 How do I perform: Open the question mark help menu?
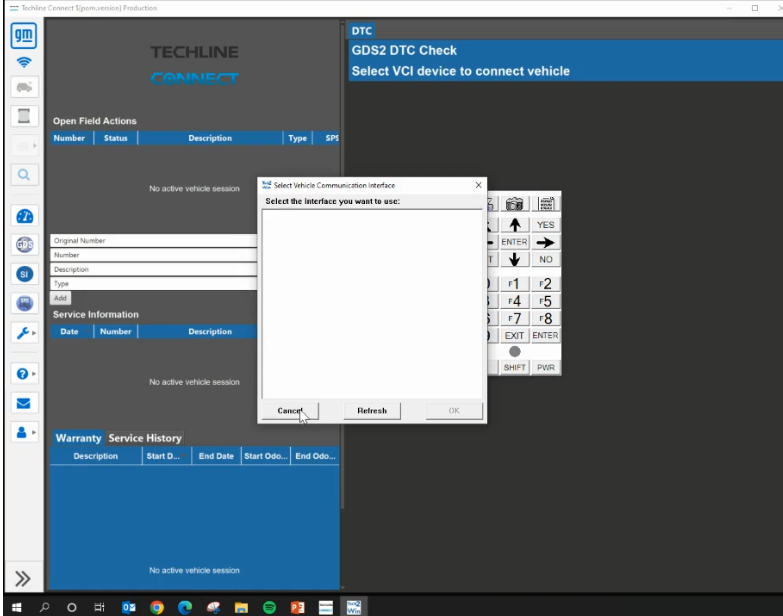24,373
